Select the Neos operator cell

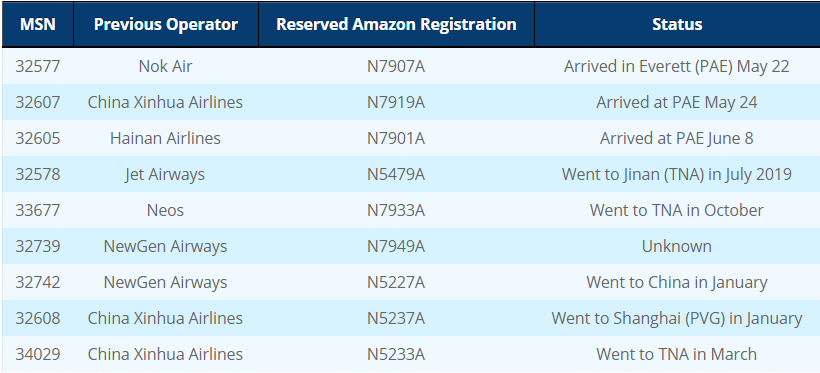click(x=166, y=210)
